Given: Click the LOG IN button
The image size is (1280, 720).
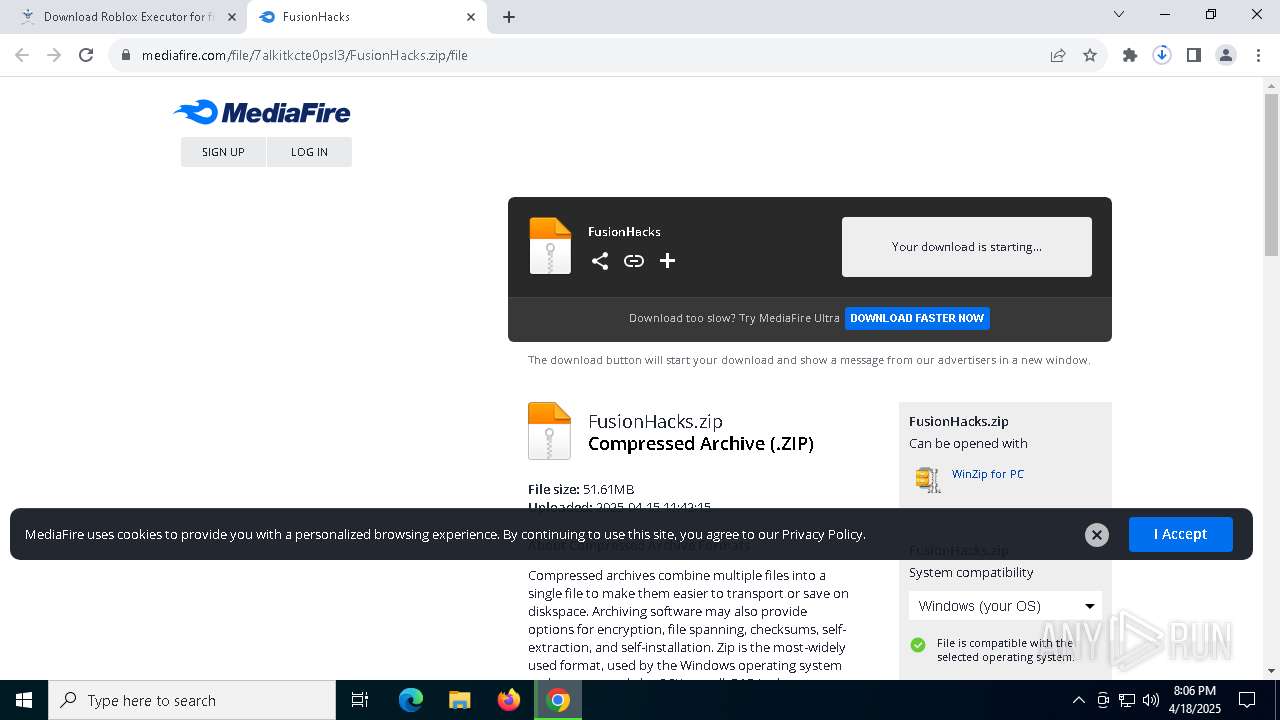Looking at the screenshot, I should [x=309, y=152].
